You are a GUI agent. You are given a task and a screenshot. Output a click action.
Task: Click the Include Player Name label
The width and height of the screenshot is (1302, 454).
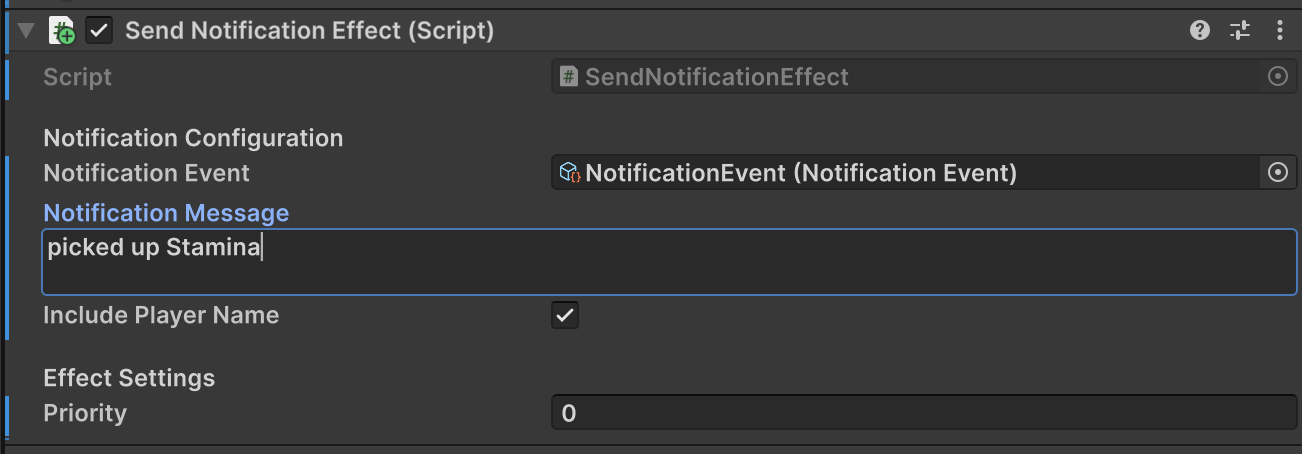point(161,316)
